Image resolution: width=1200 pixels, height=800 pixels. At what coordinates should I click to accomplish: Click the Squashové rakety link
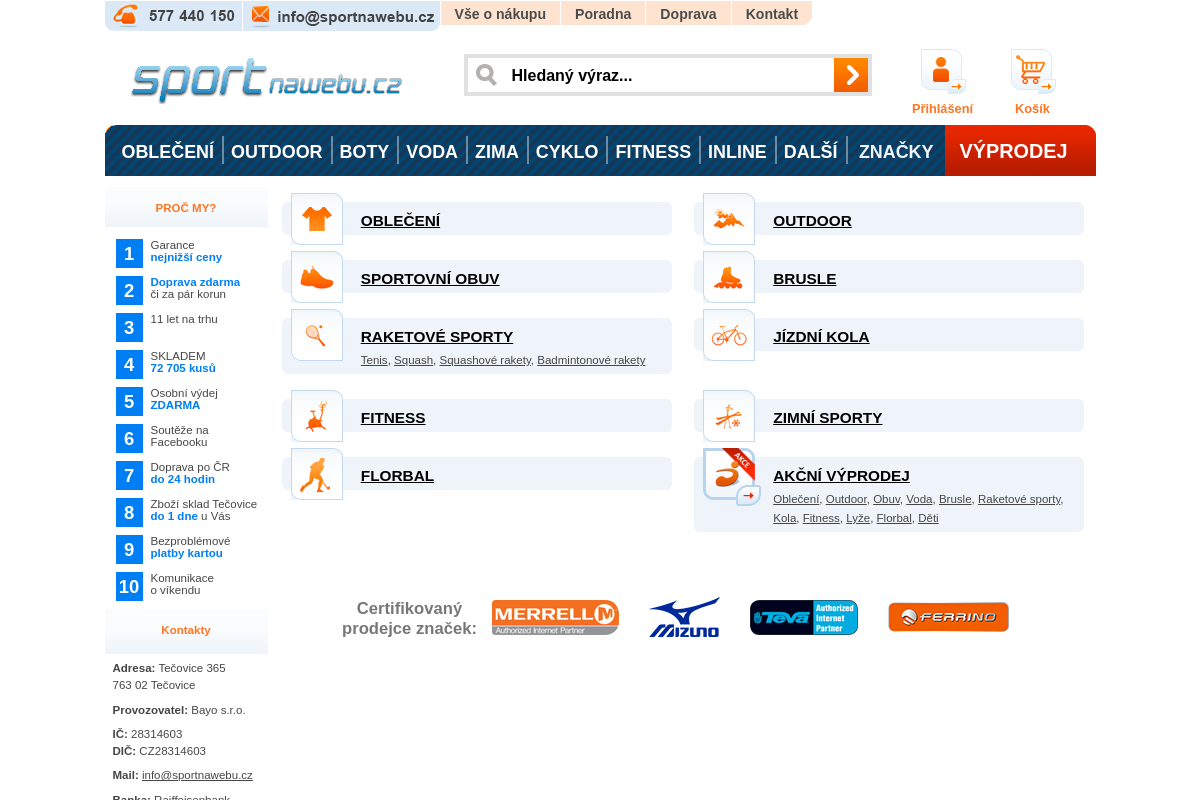point(485,360)
